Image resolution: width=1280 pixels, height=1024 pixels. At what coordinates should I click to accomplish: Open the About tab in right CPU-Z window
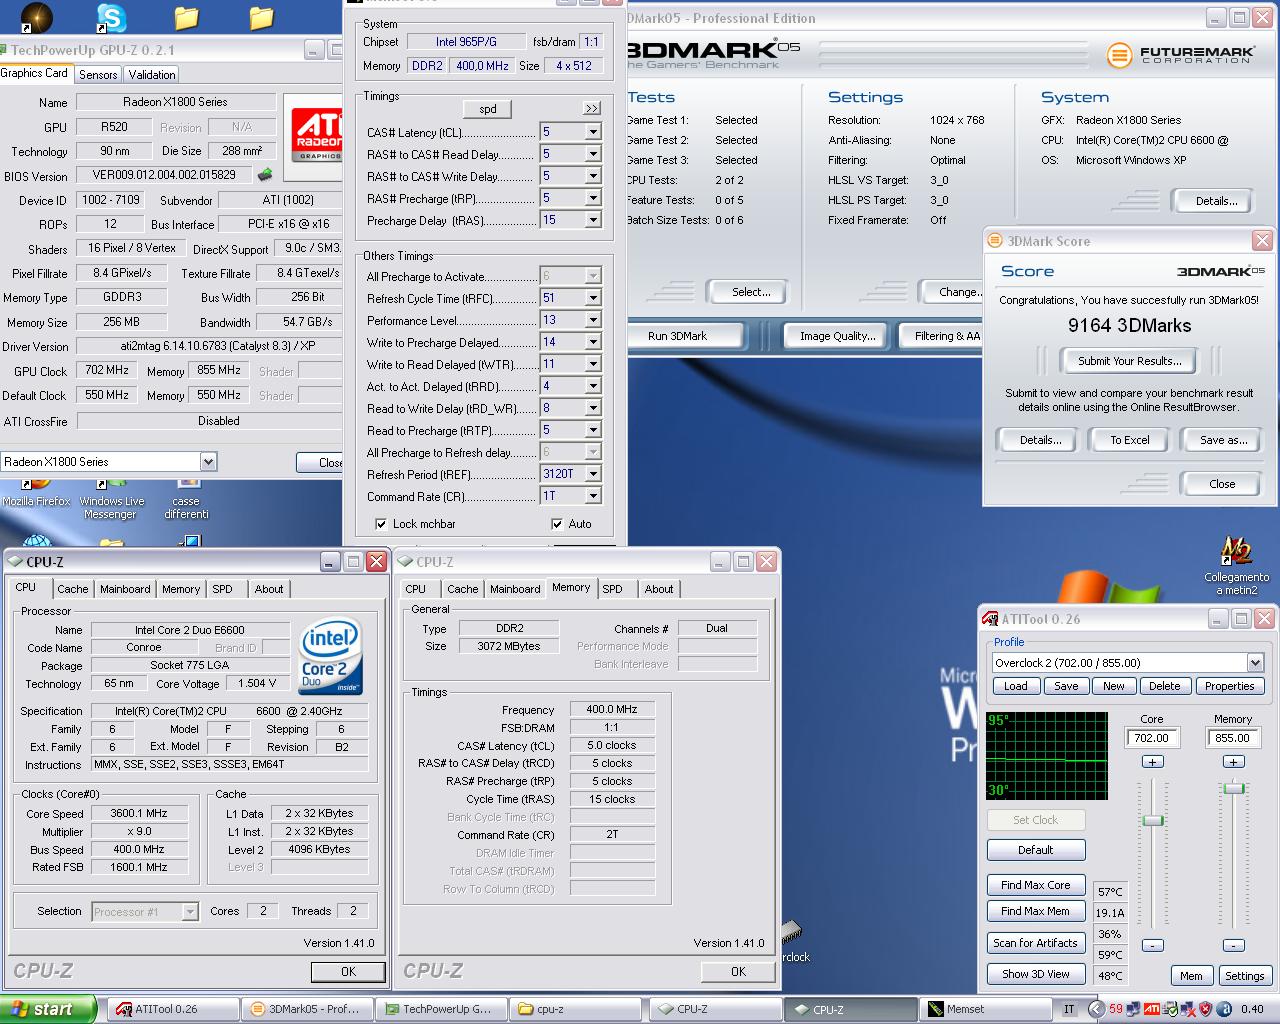(659, 589)
